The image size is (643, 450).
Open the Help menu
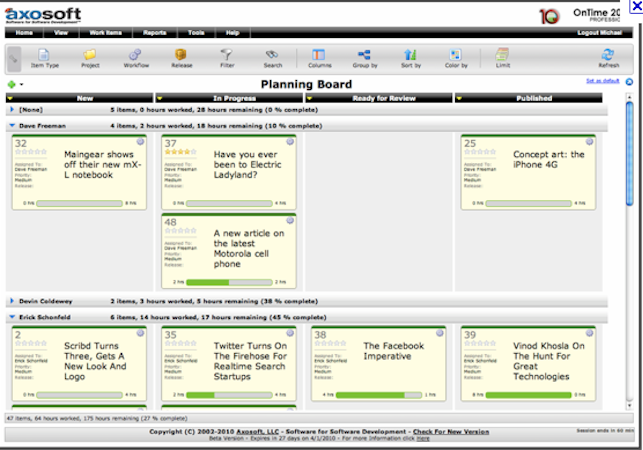tap(232, 33)
